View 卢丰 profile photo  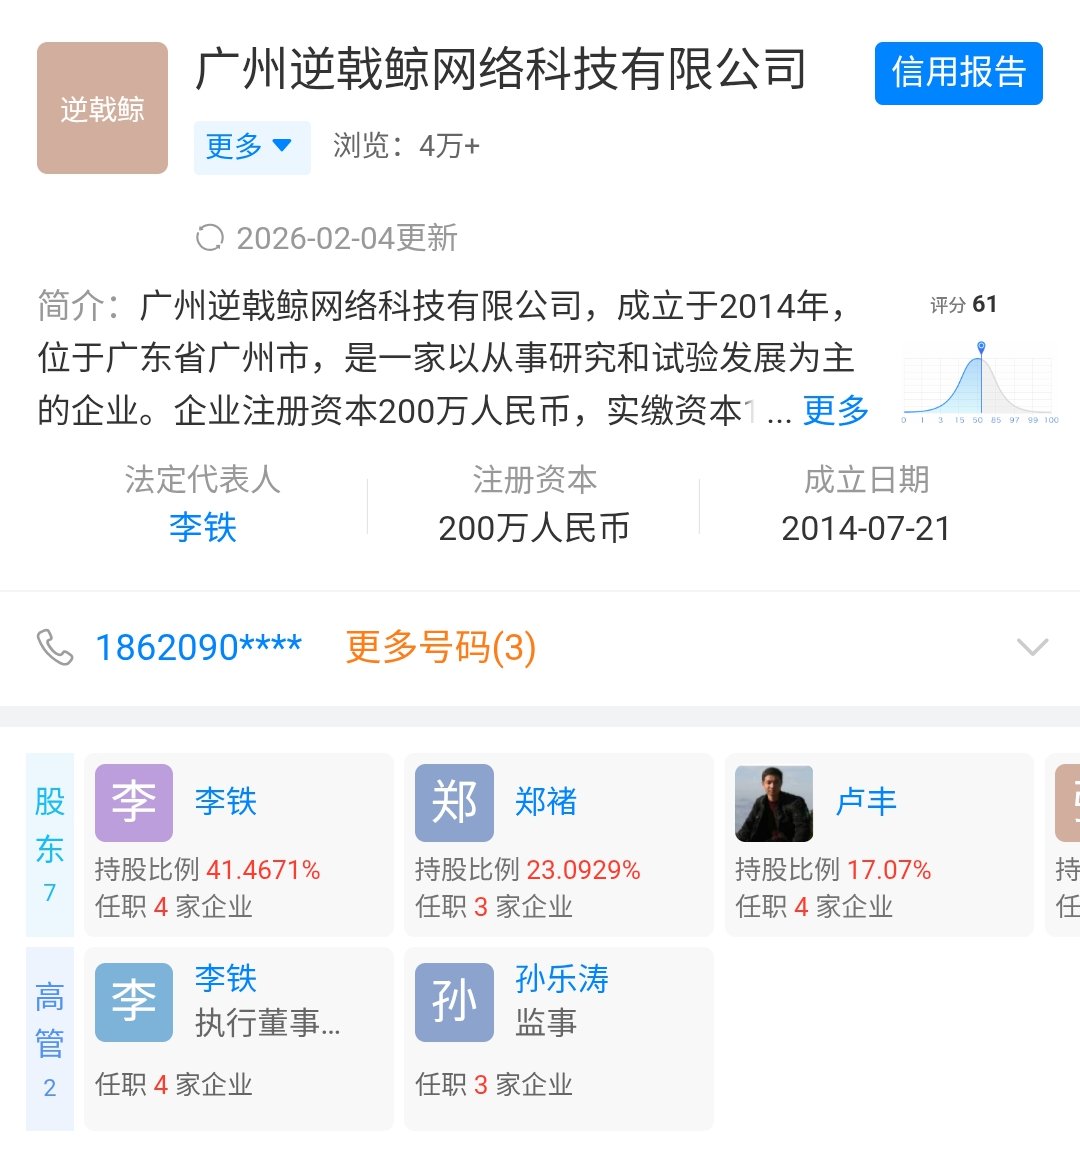pos(774,803)
